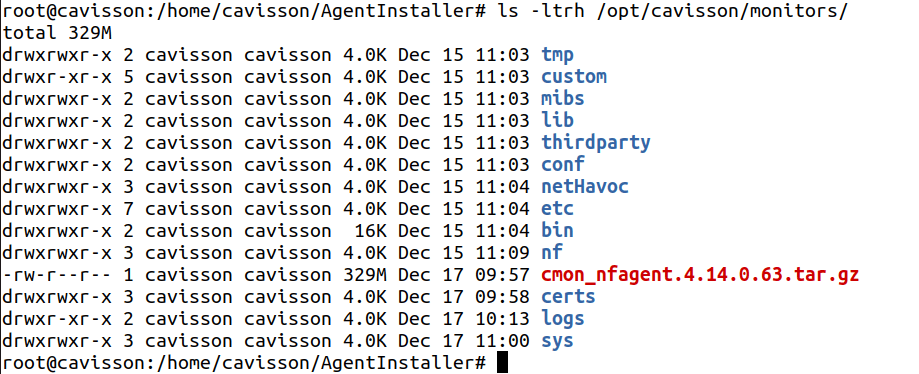919x374 pixels.
Task: Select the bin directory name
Action: (x=557, y=230)
